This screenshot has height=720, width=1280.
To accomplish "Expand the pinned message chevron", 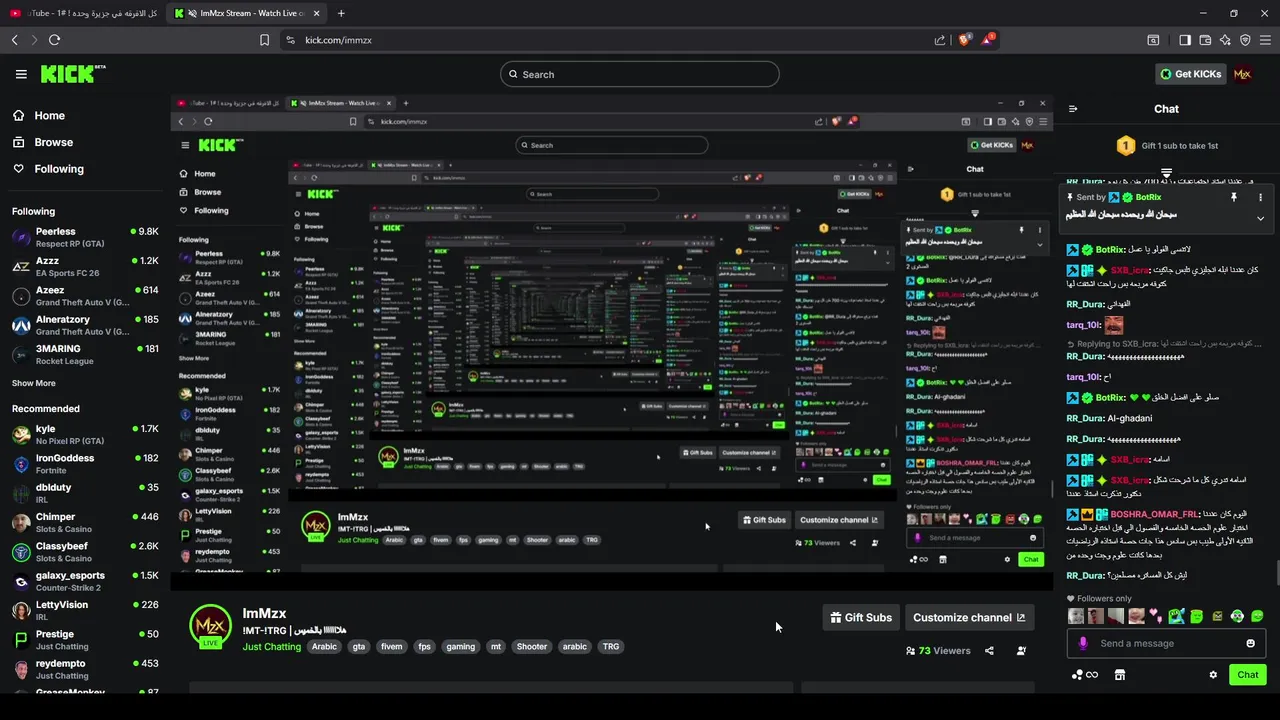I will click(1260, 218).
